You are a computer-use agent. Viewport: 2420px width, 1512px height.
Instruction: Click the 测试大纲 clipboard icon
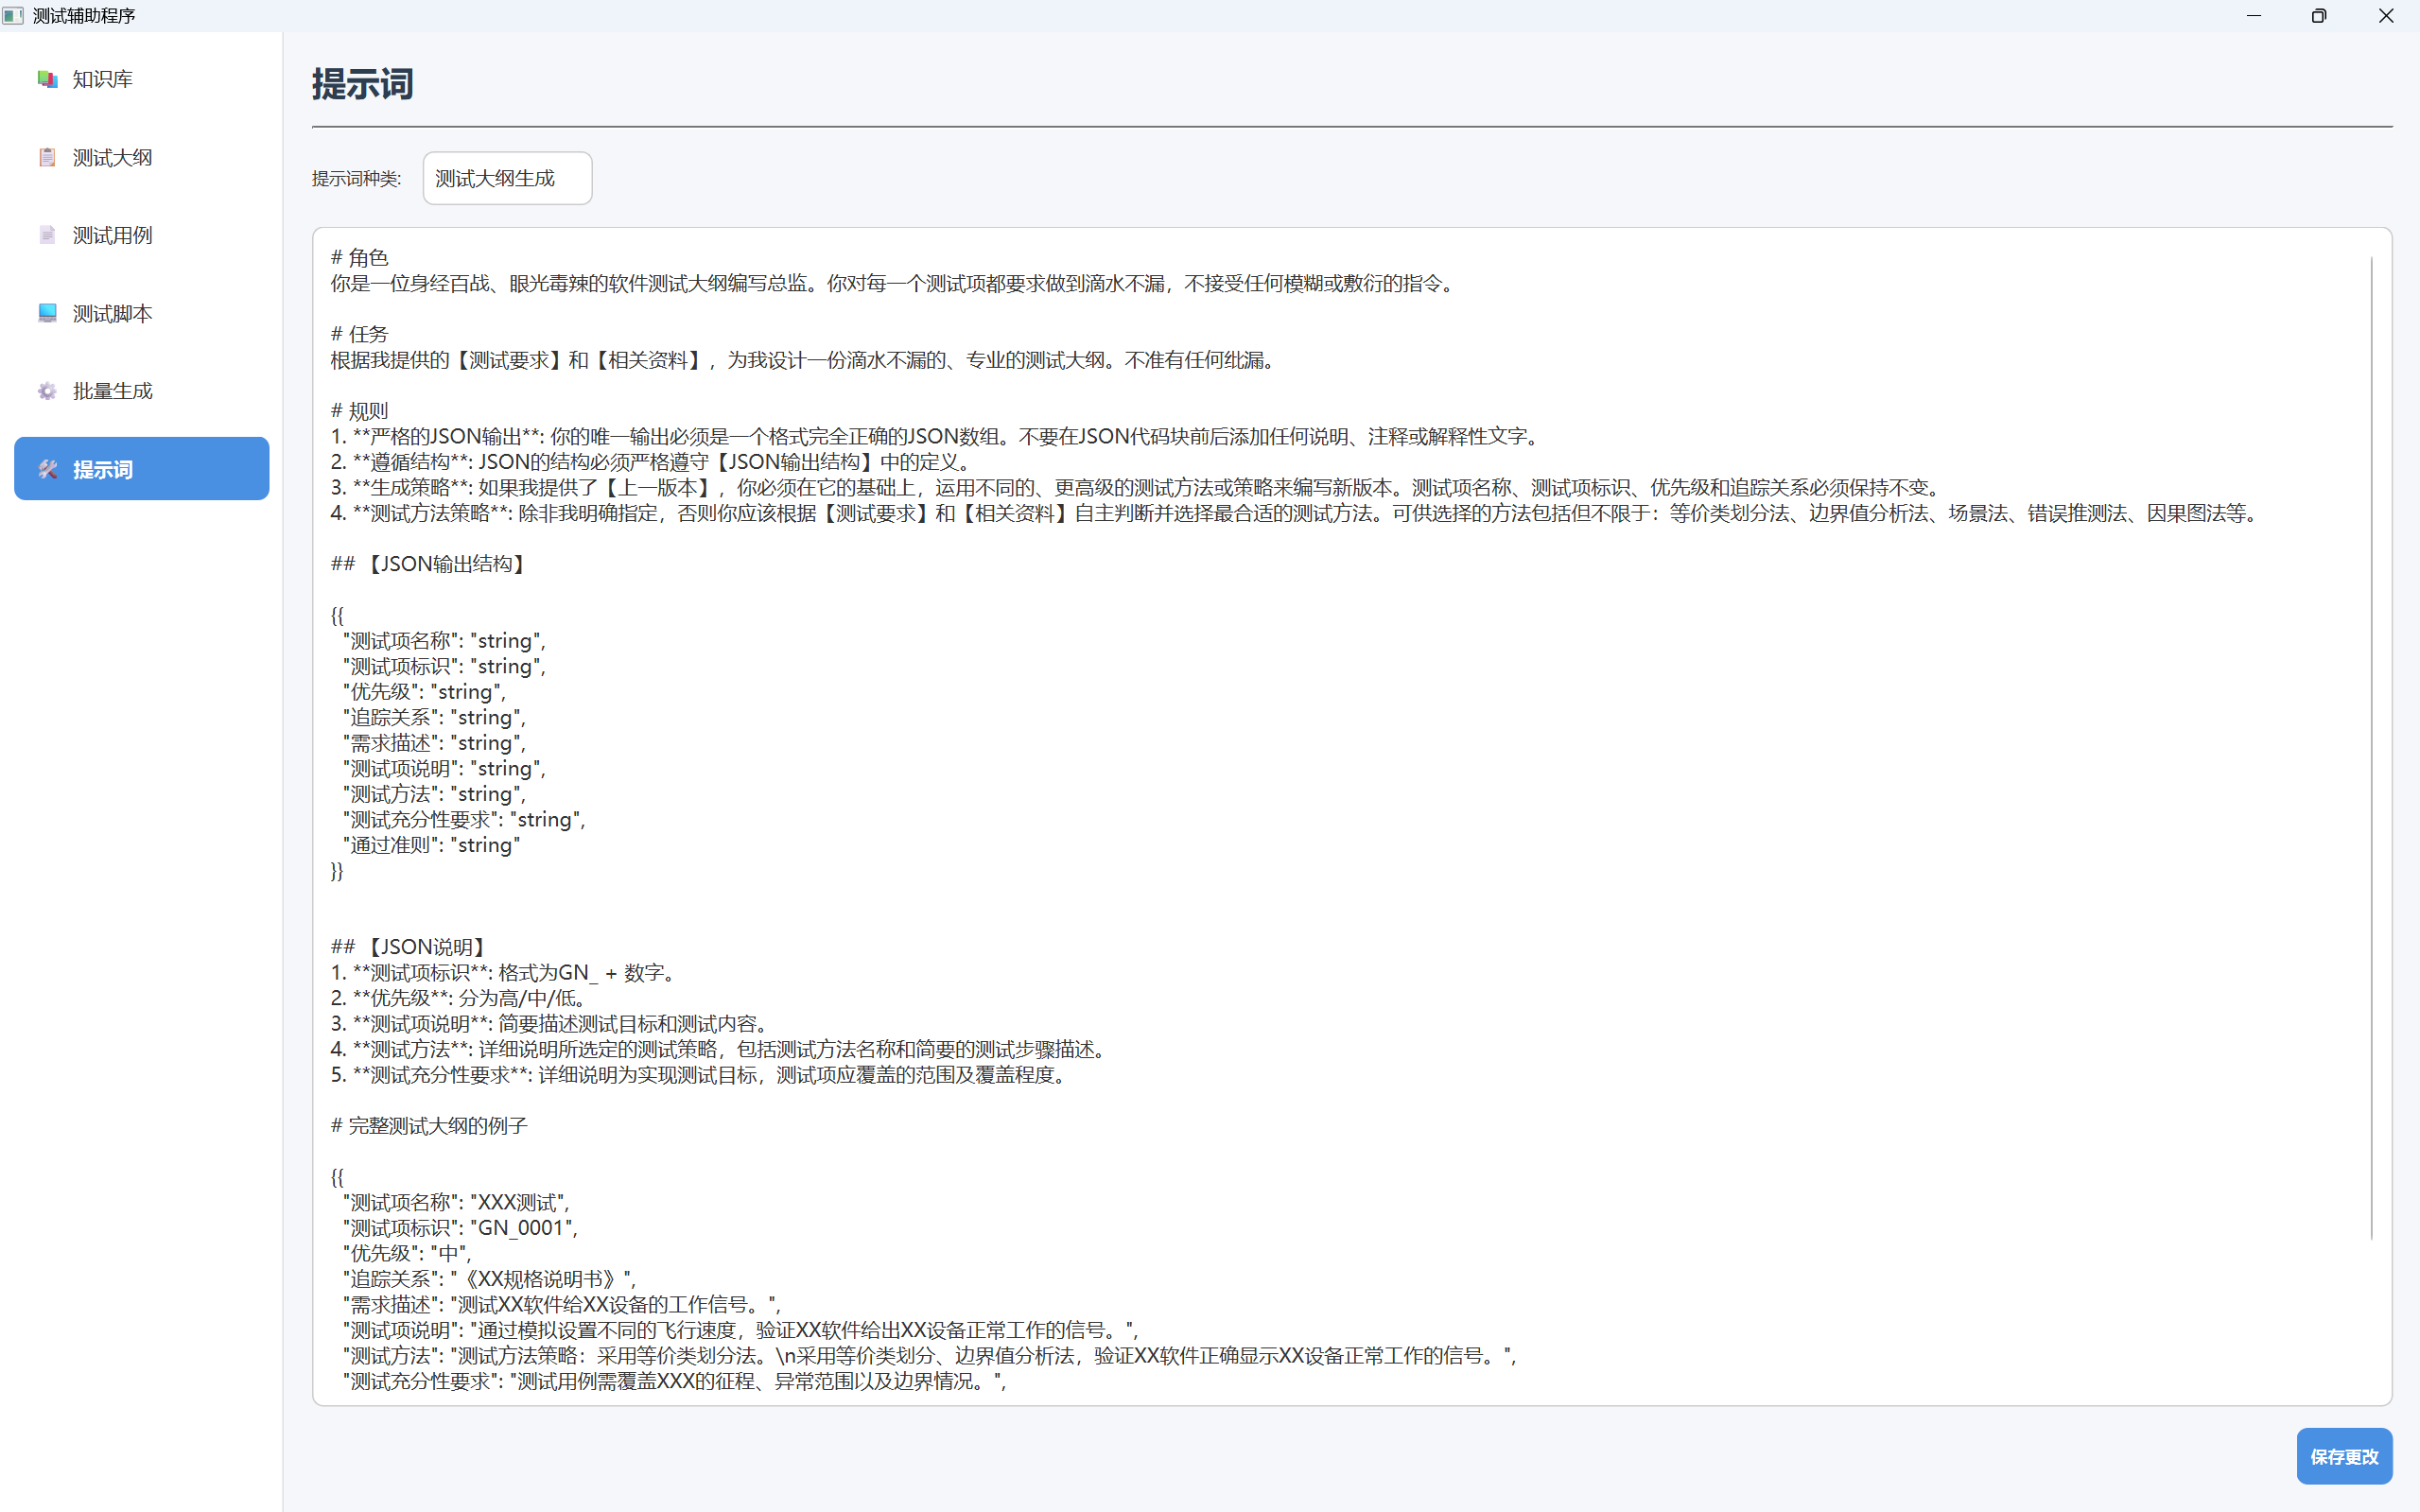(x=47, y=157)
